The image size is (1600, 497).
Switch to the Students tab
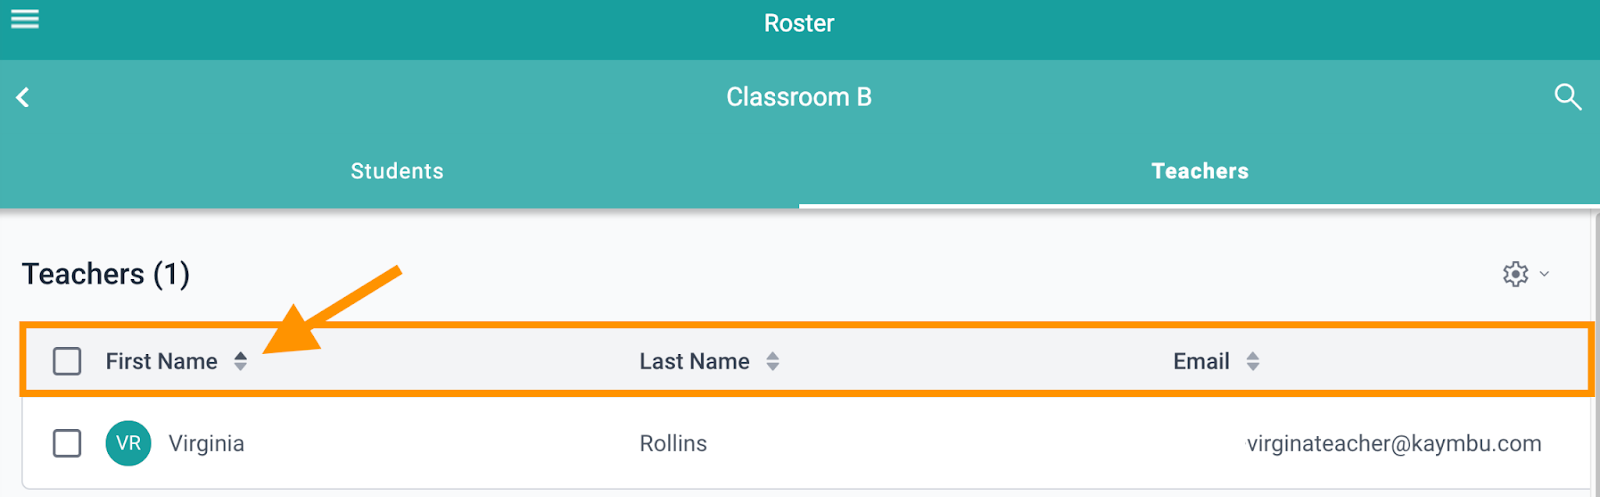point(397,171)
